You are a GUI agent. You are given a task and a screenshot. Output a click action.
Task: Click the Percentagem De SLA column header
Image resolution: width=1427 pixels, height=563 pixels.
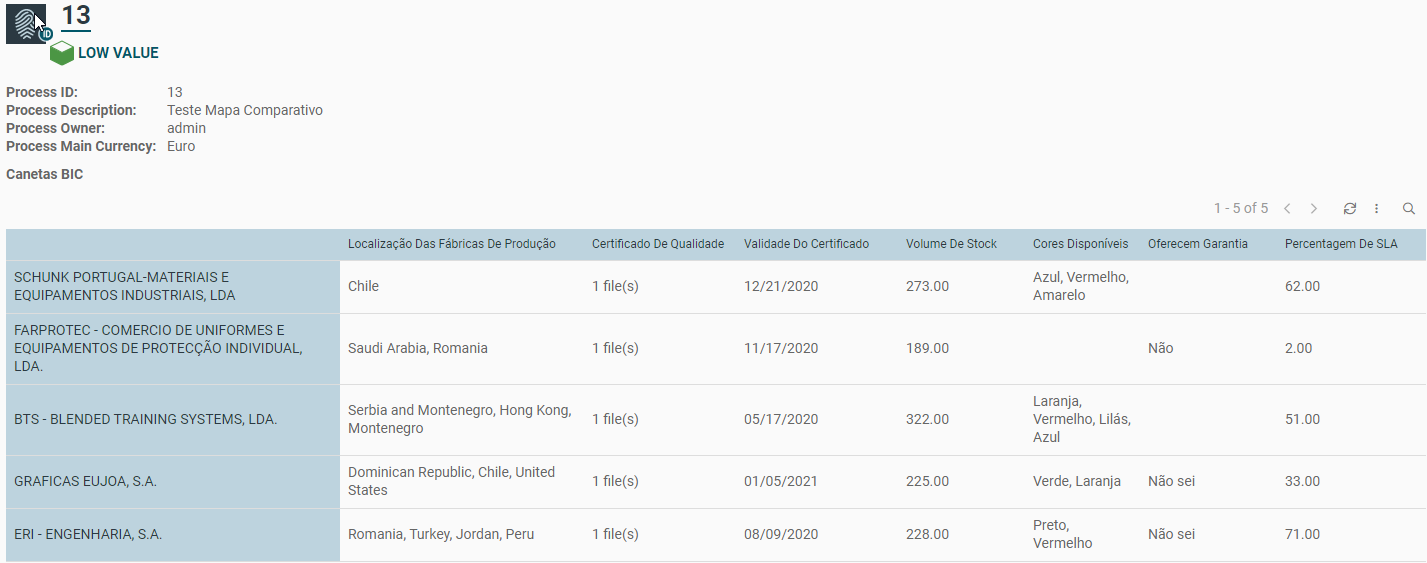pyautogui.click(x=1341, y=244)
